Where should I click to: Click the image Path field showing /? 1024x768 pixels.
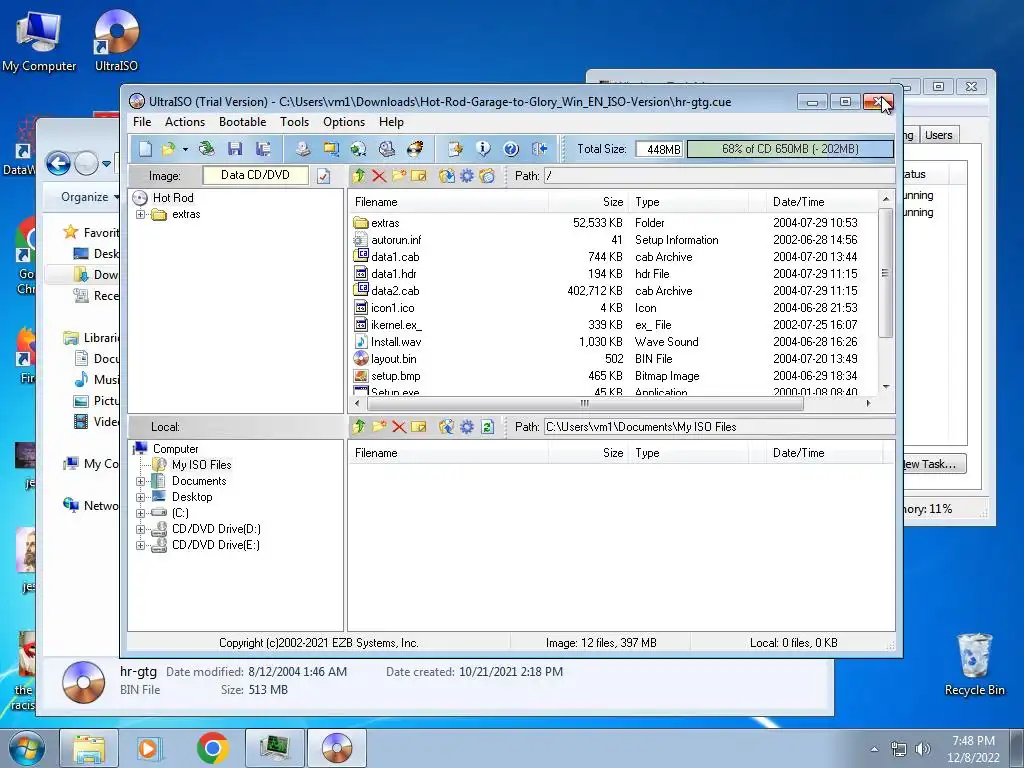720,176
